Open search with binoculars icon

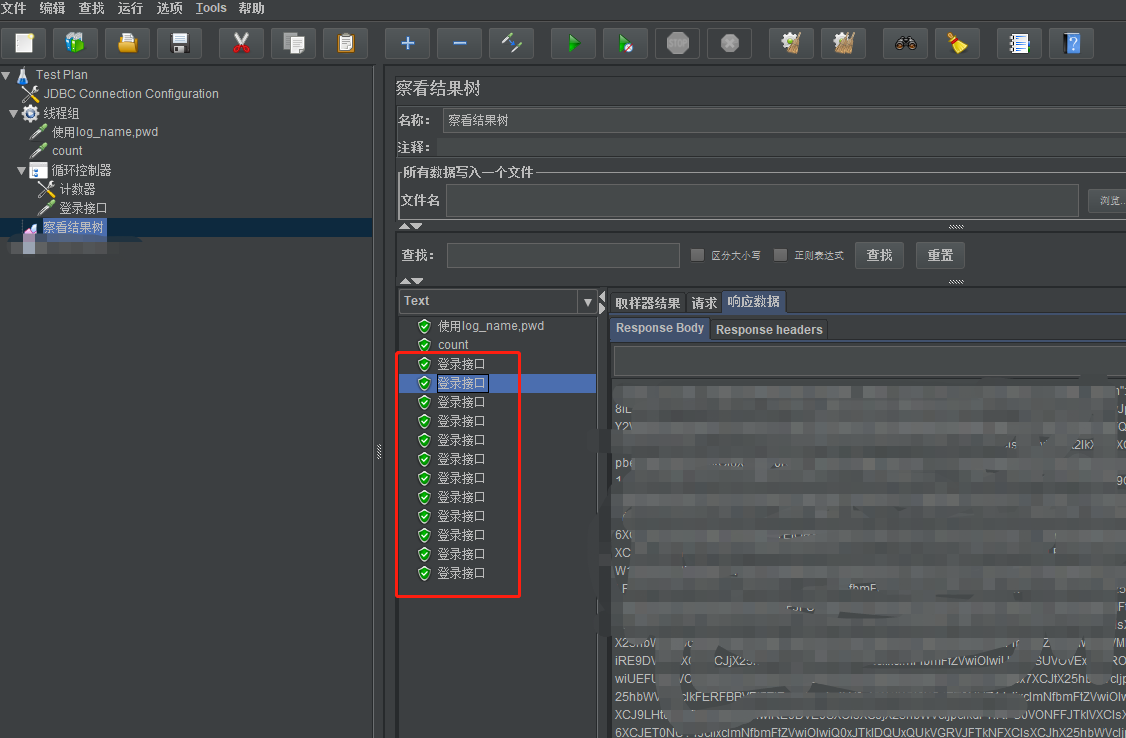coord(906,43)
